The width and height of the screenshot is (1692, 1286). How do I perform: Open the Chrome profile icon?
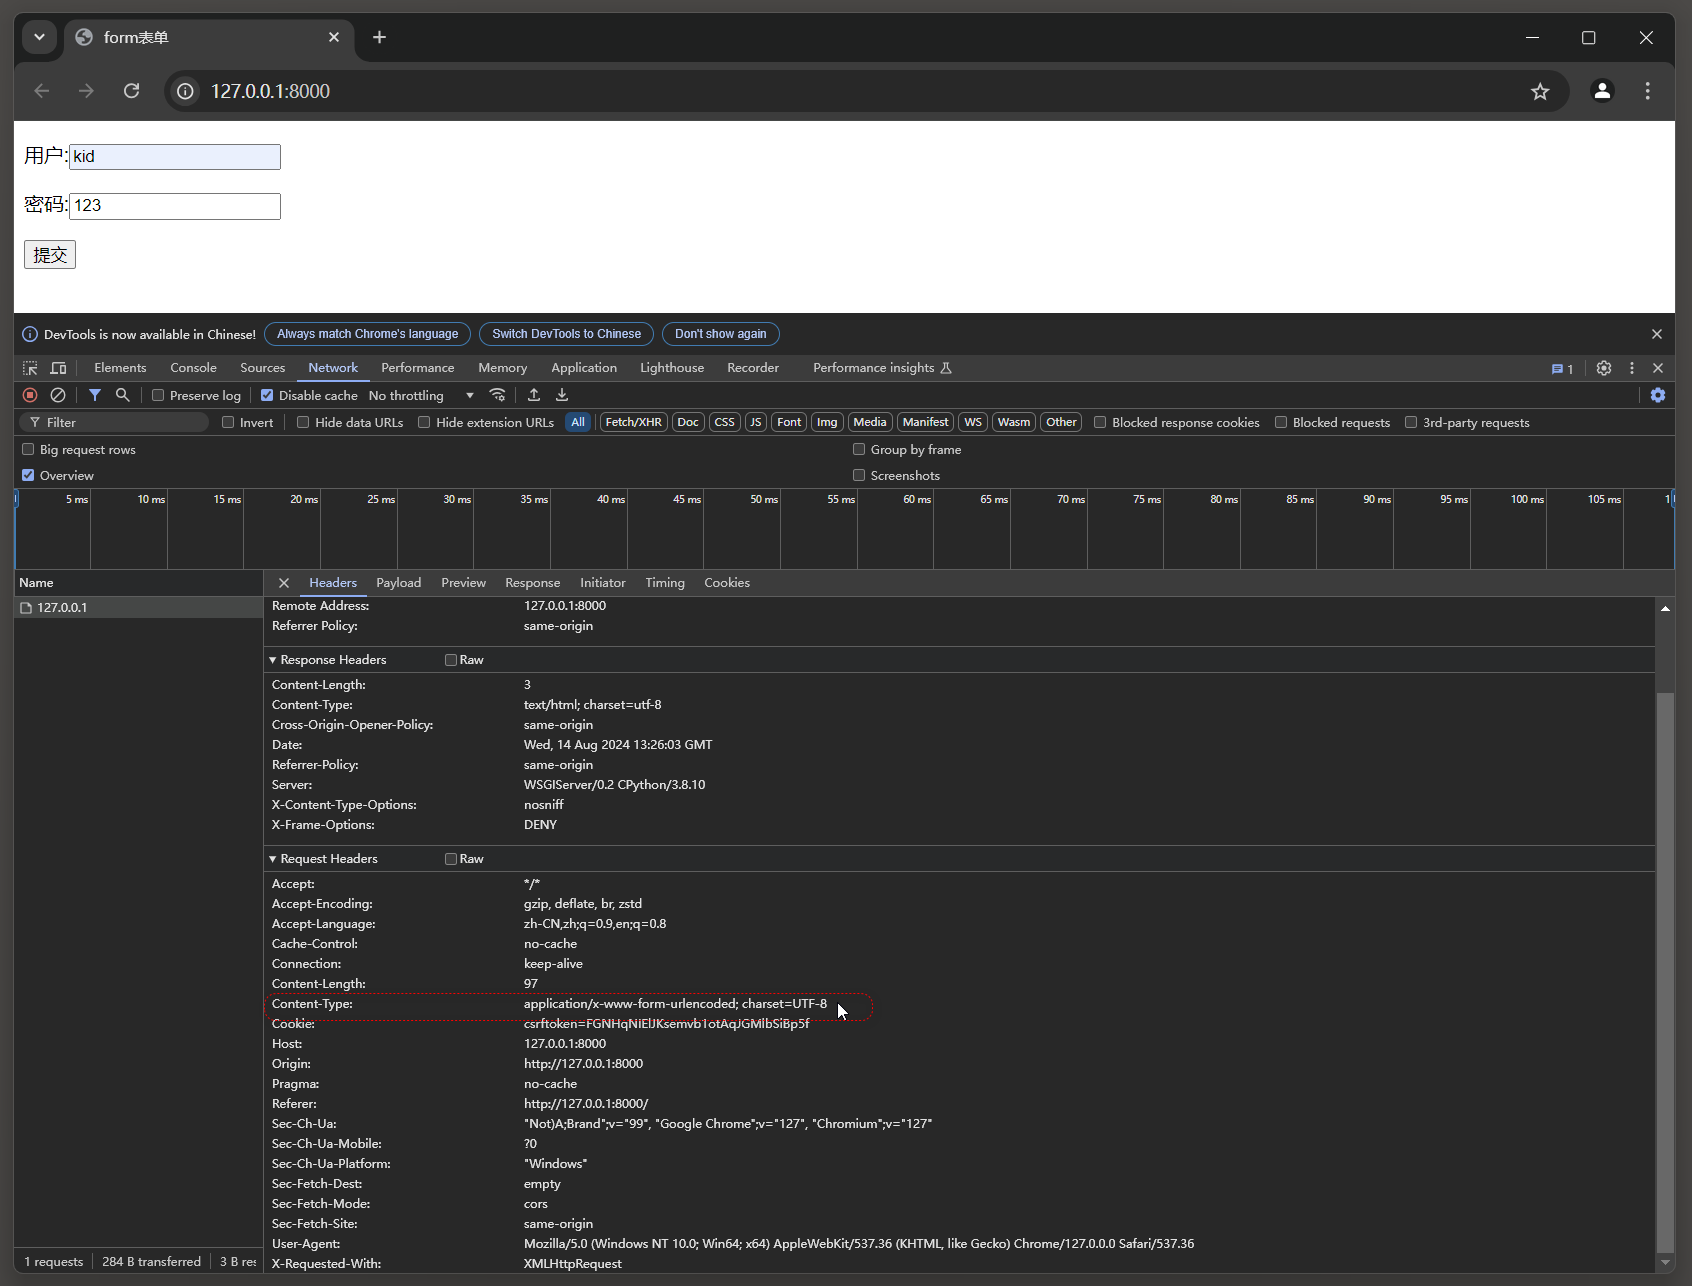(x=1602, y=91)
